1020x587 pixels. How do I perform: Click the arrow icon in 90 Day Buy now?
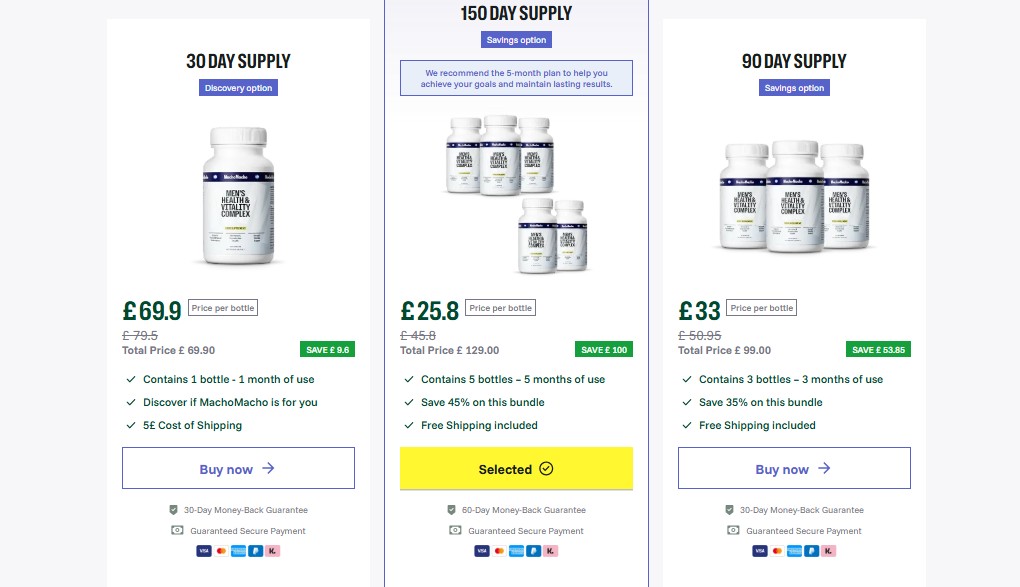pyautogui.click(x=824, y=468)
